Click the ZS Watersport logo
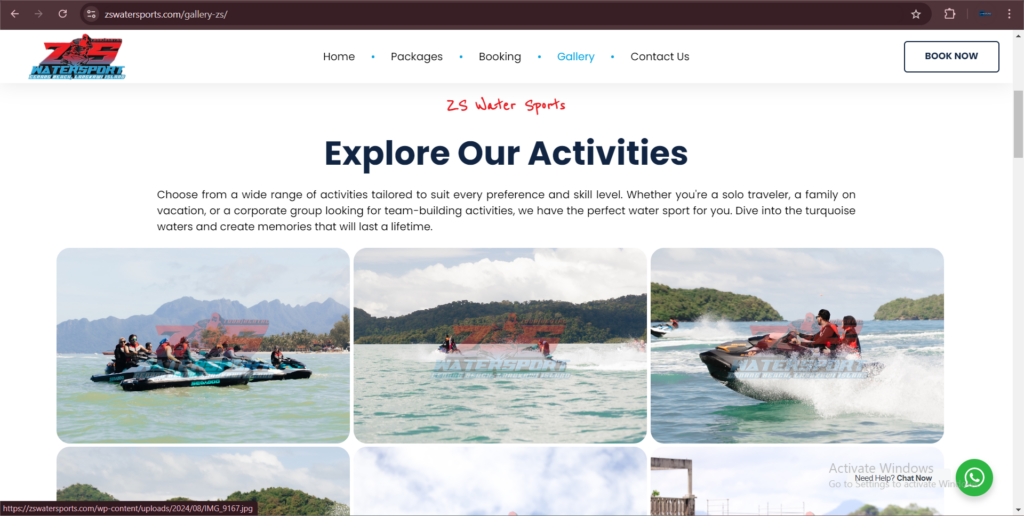Image resolution: width=1024 pixels, height=516 pixels. 77,57
